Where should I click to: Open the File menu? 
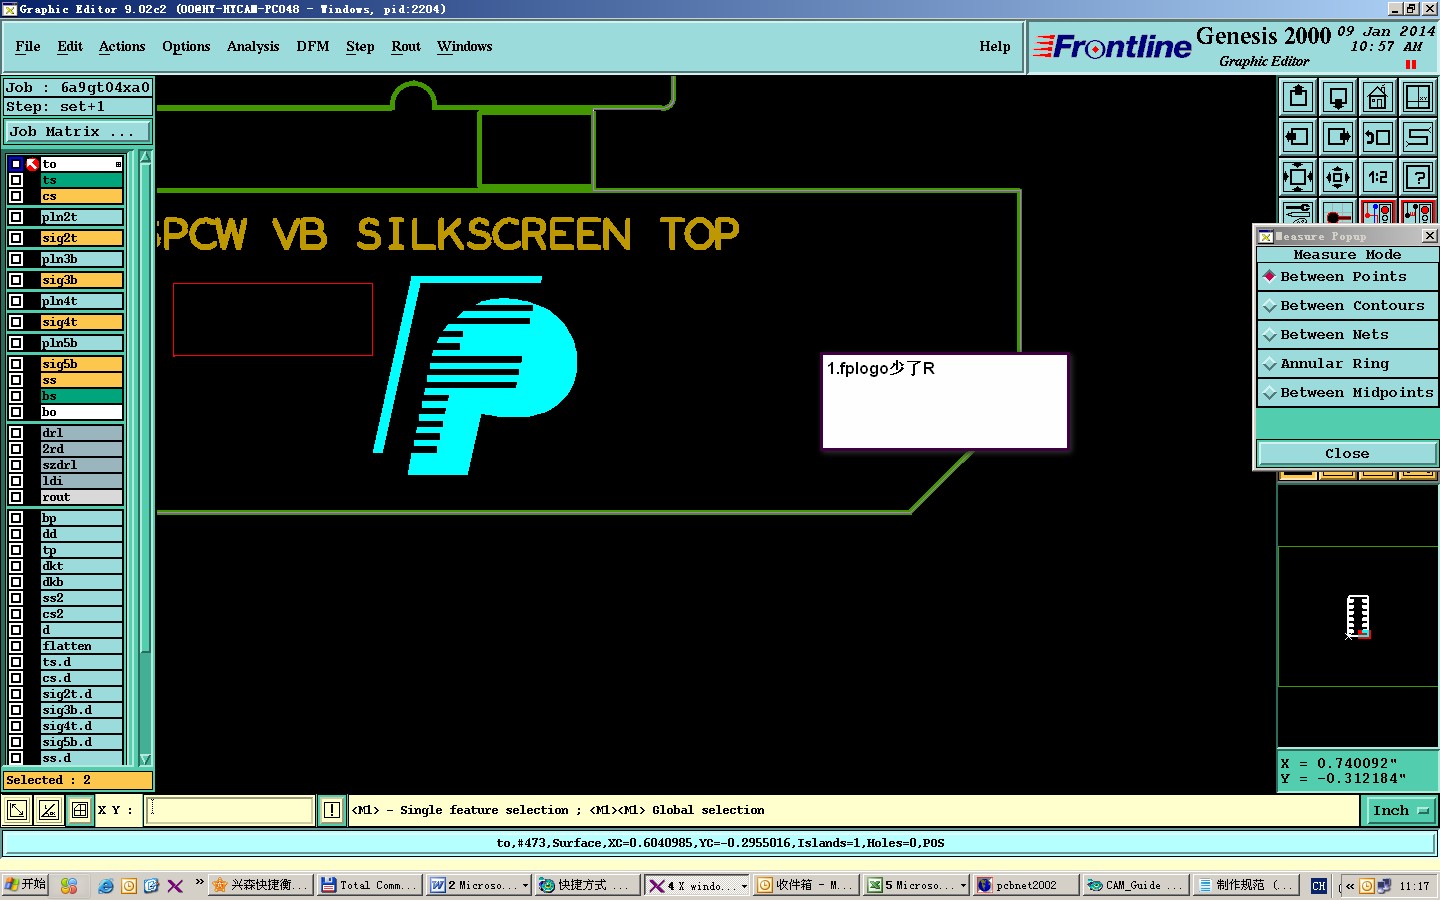pos(28,47)
